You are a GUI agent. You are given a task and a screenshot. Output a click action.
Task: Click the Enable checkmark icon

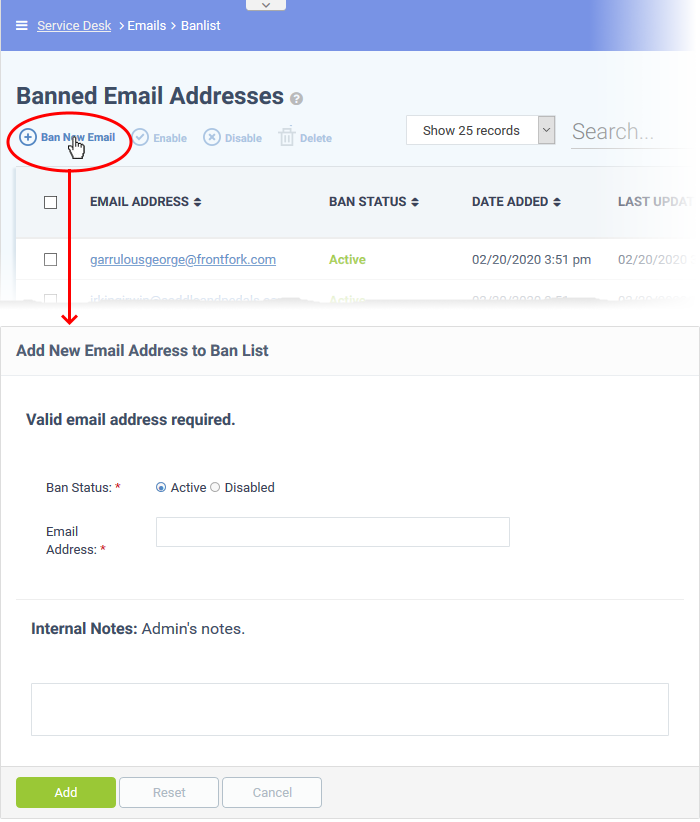tap(141, 137)
